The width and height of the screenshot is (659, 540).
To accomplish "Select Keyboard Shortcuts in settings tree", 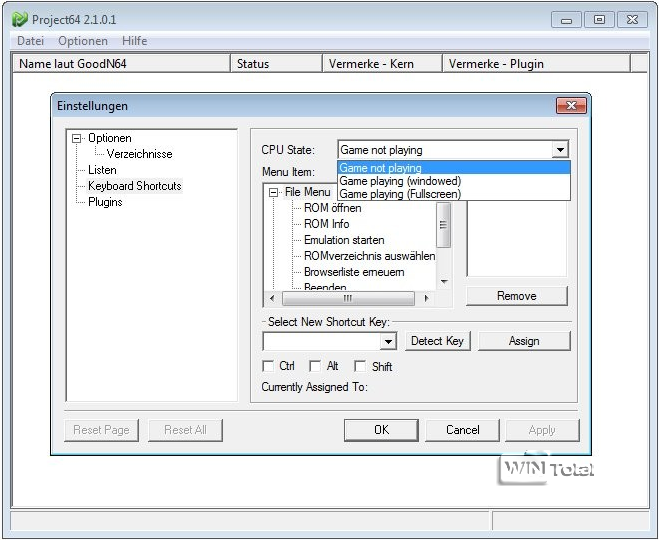I will (x=134, y=186).
